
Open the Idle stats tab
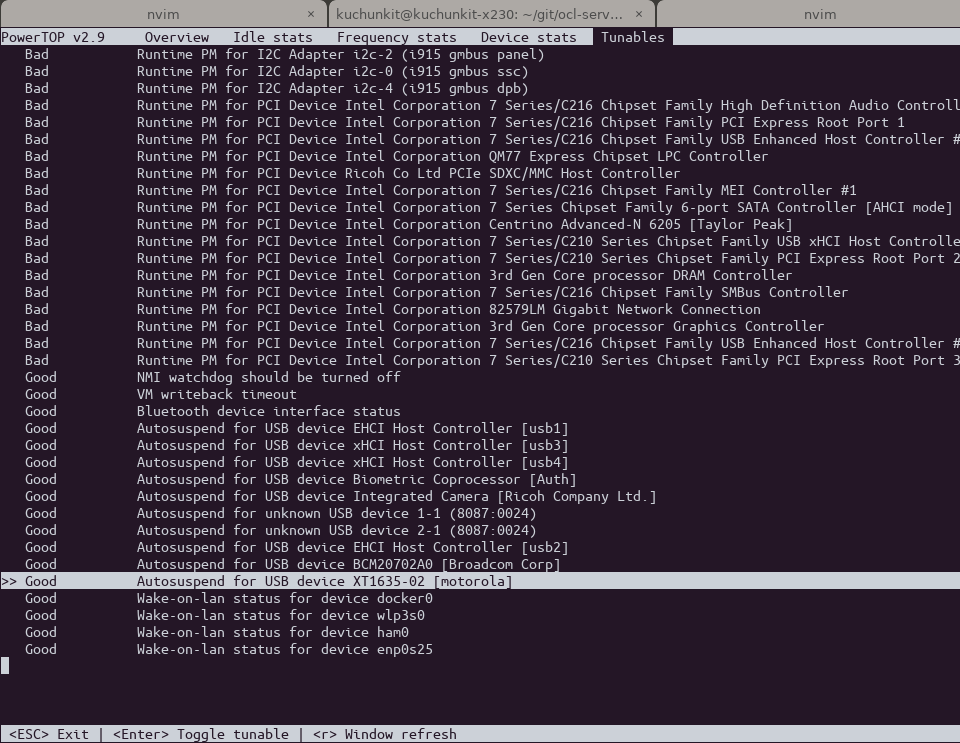click(272, 37)
